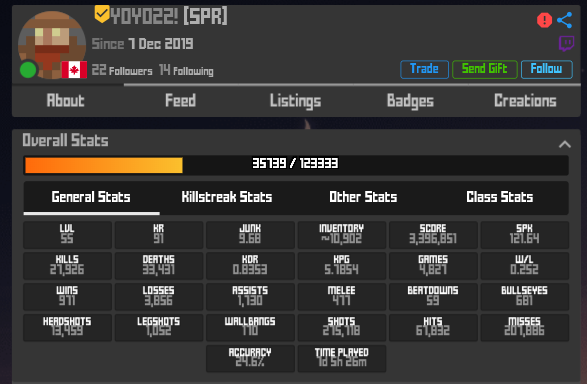587x384 pixels.
Task: Click the Since 7 Dec 2019 text
Action: click(x=143, y=44)
